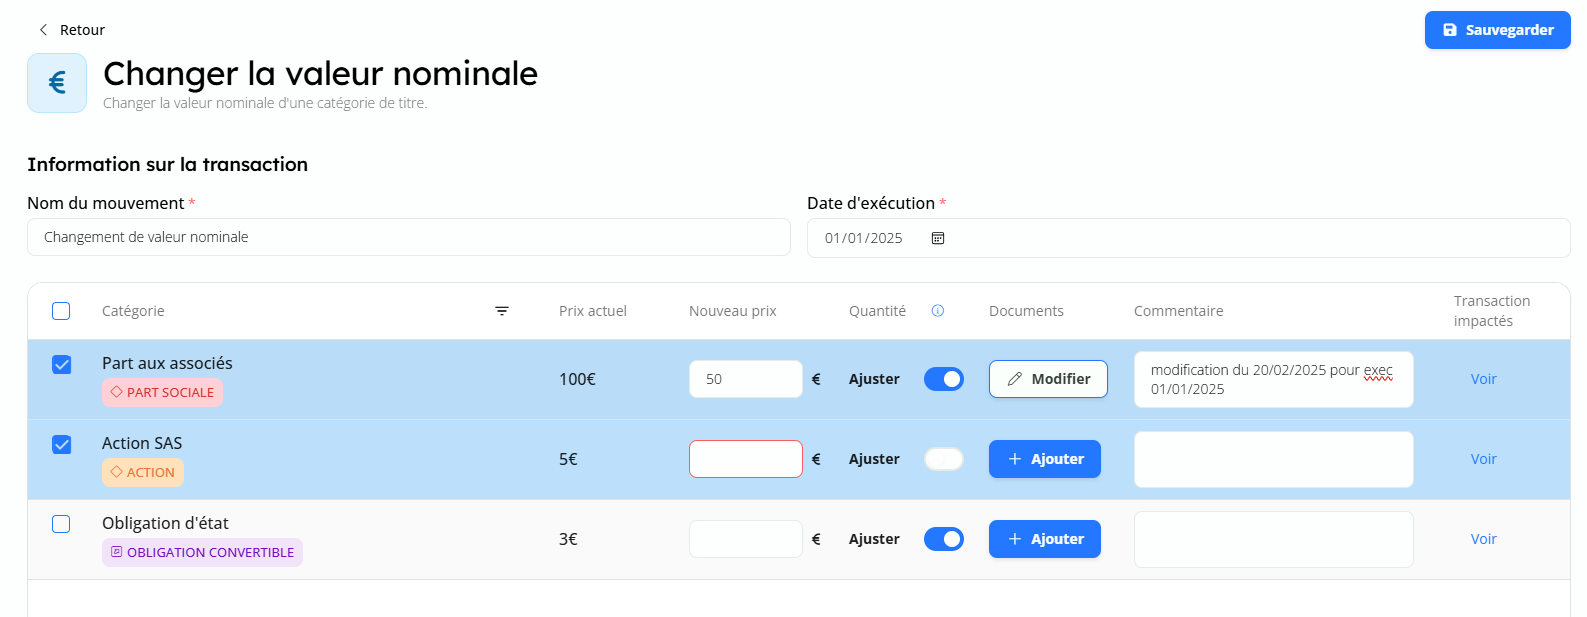This screenshot has height=617, width=1587.
Task: Click the calendar icon in execution date
Action: [938, 238]
